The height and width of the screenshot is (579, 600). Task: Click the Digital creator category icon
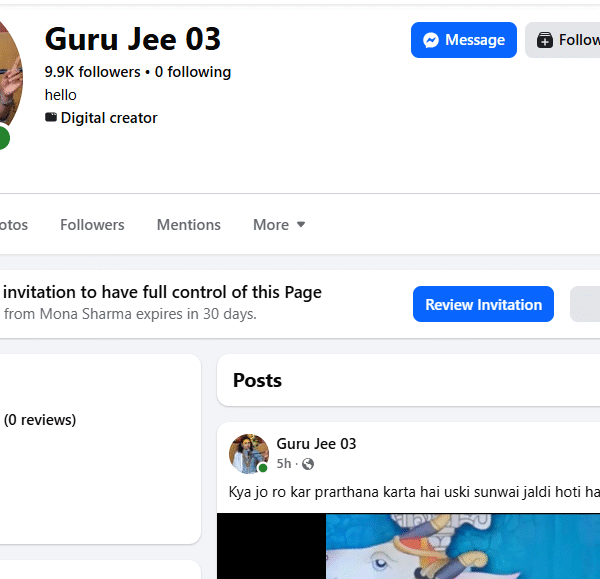pyautogui.click(x=51, y=117)
